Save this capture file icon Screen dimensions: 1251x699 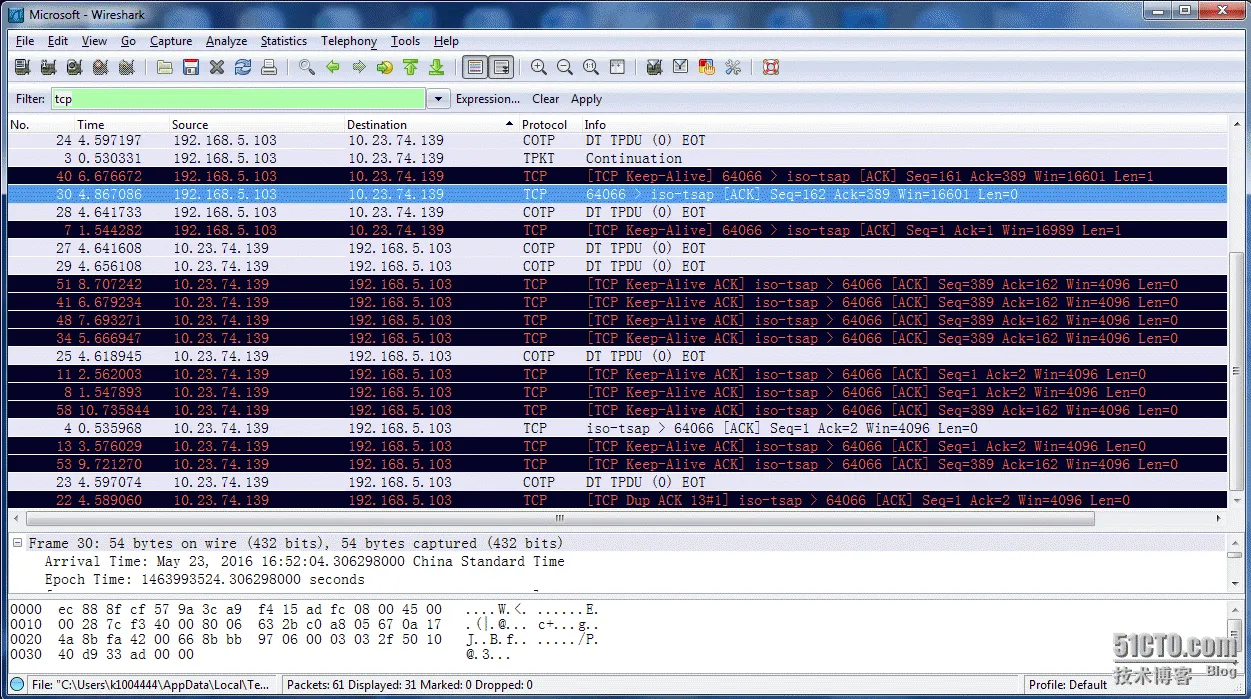click(x=191, y=67)
